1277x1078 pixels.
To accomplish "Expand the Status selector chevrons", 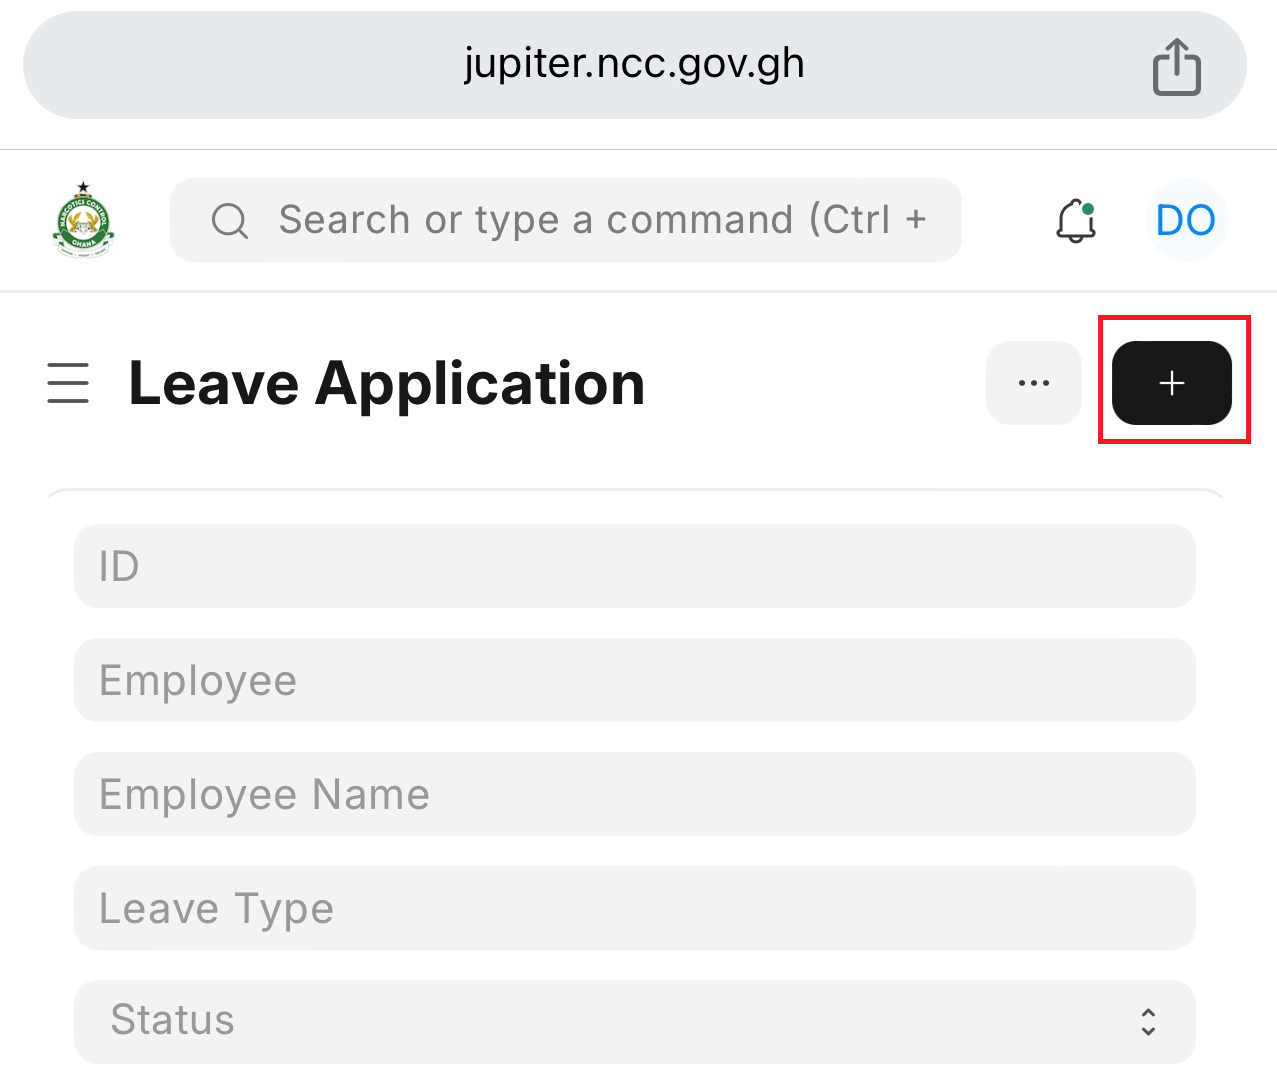I will click(x=1148, y=1021).
